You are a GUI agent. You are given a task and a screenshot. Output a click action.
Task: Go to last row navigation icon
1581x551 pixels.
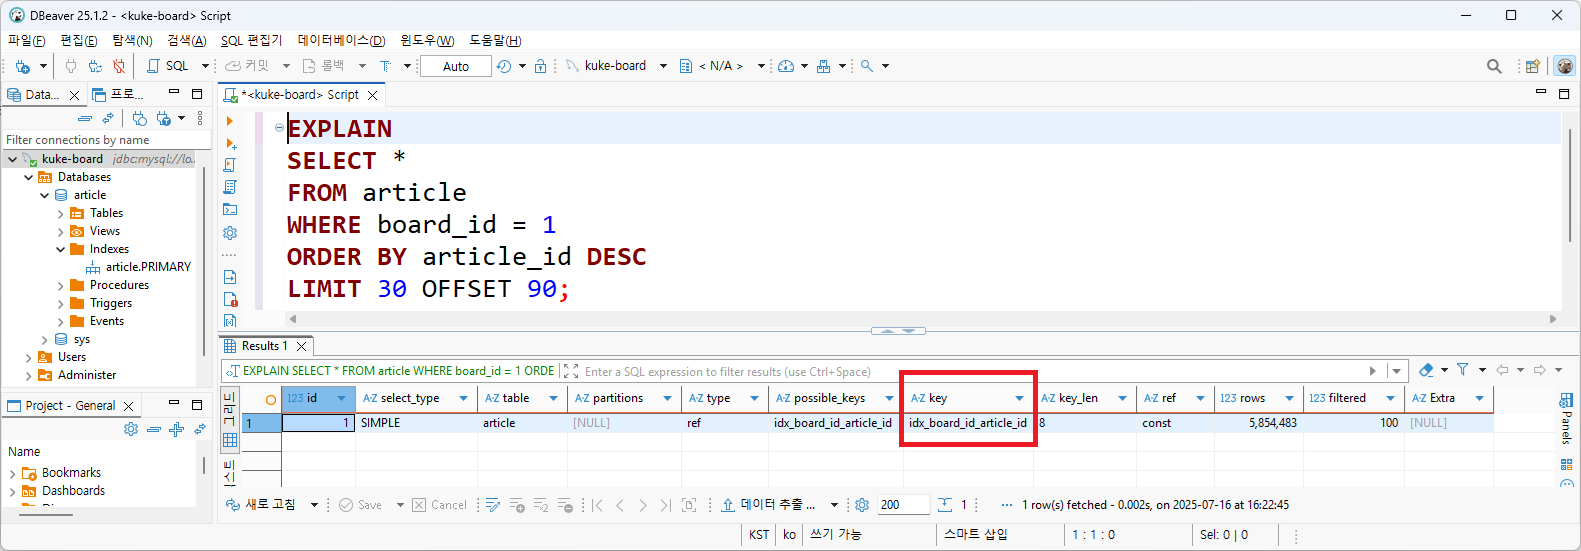[665, 505]
